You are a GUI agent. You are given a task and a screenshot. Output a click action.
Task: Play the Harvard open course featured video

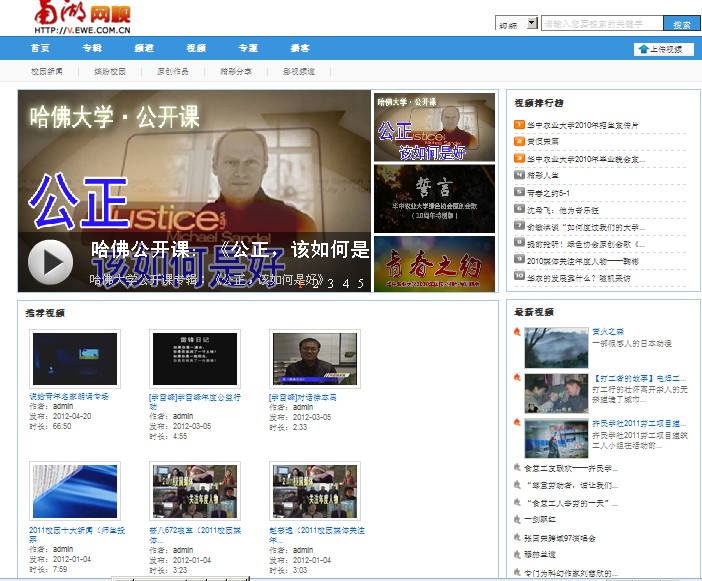pyautogui.click(x=50, y=262)
